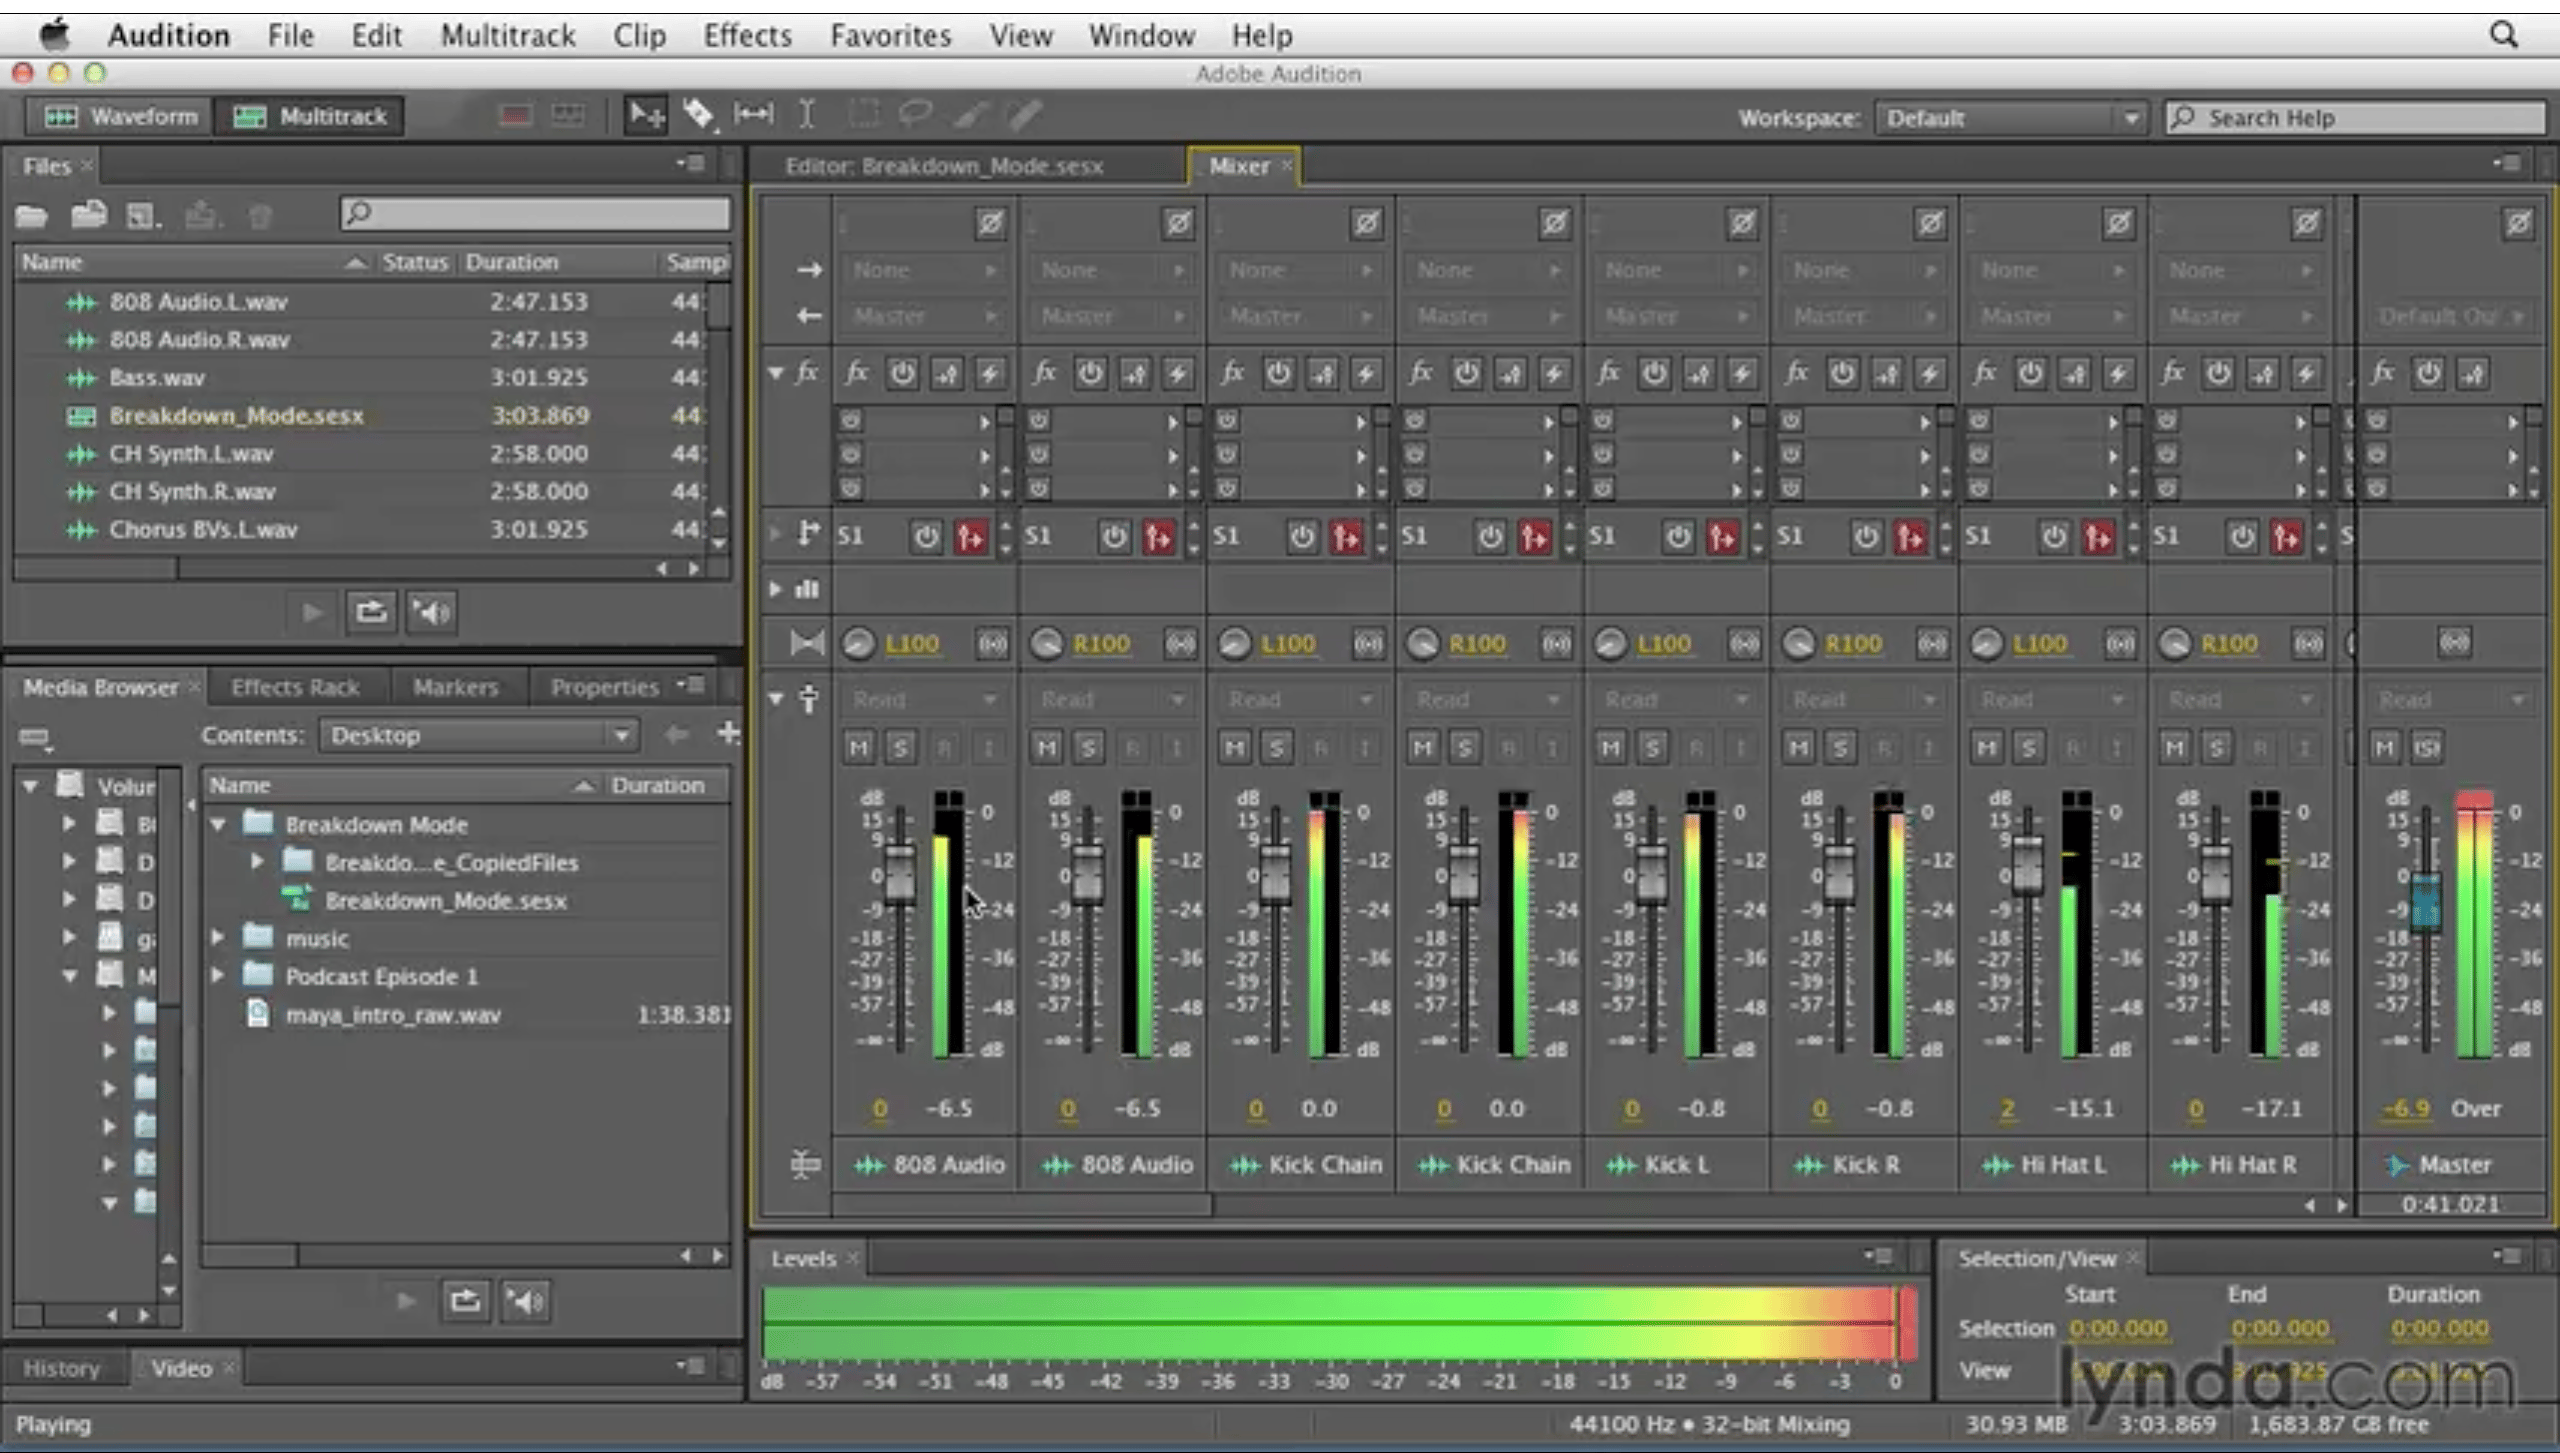Select the Slip tool
The image size is (2560, 1453).
click(753, 114)
